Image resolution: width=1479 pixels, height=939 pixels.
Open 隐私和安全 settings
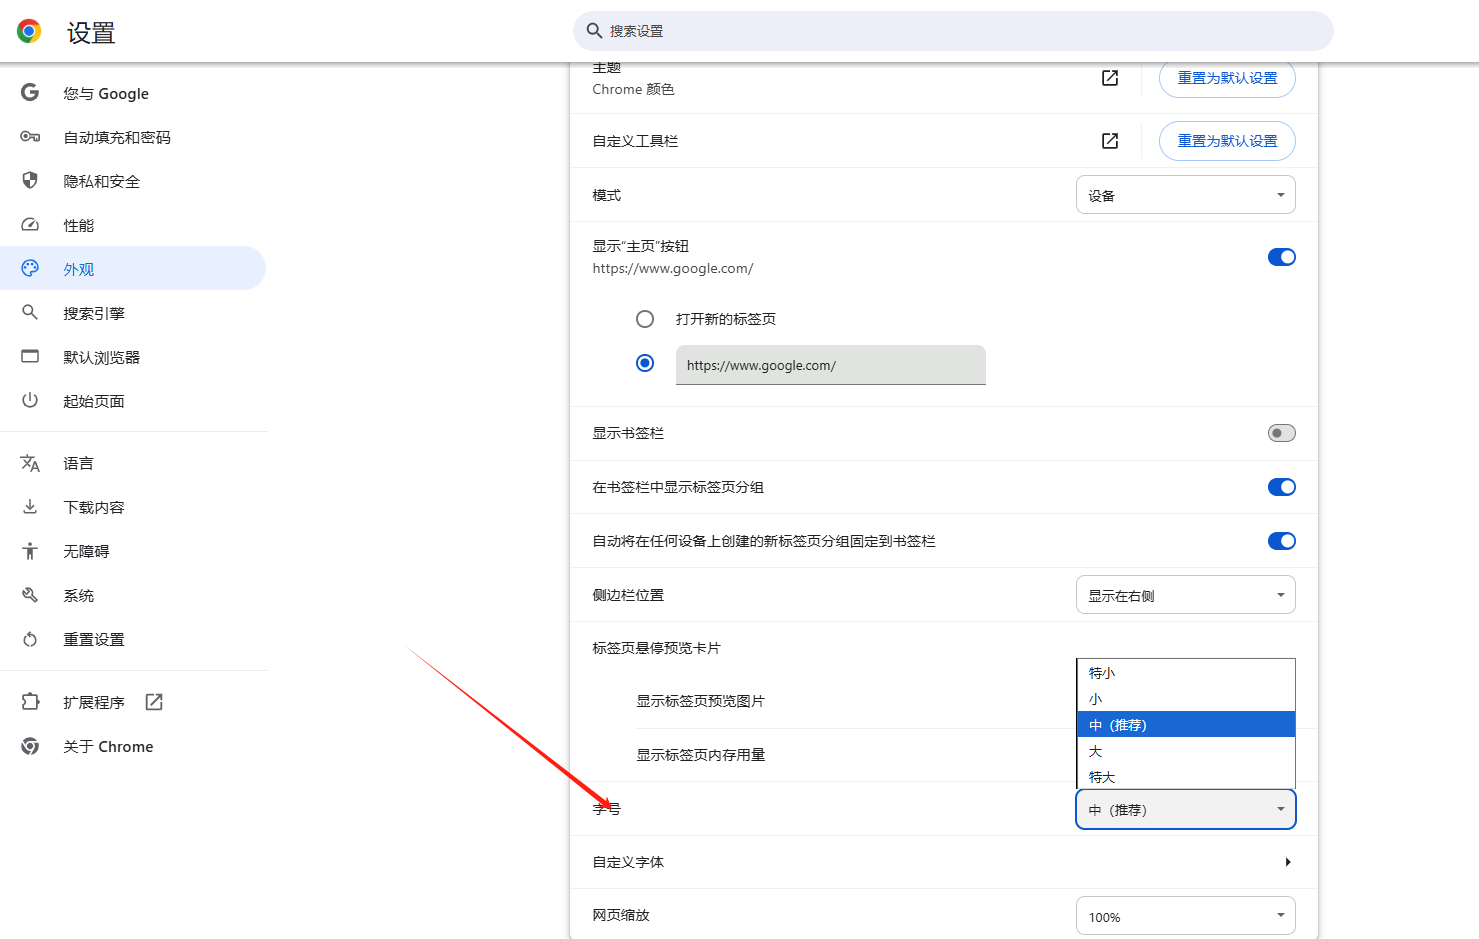click(x=133, y=181)
